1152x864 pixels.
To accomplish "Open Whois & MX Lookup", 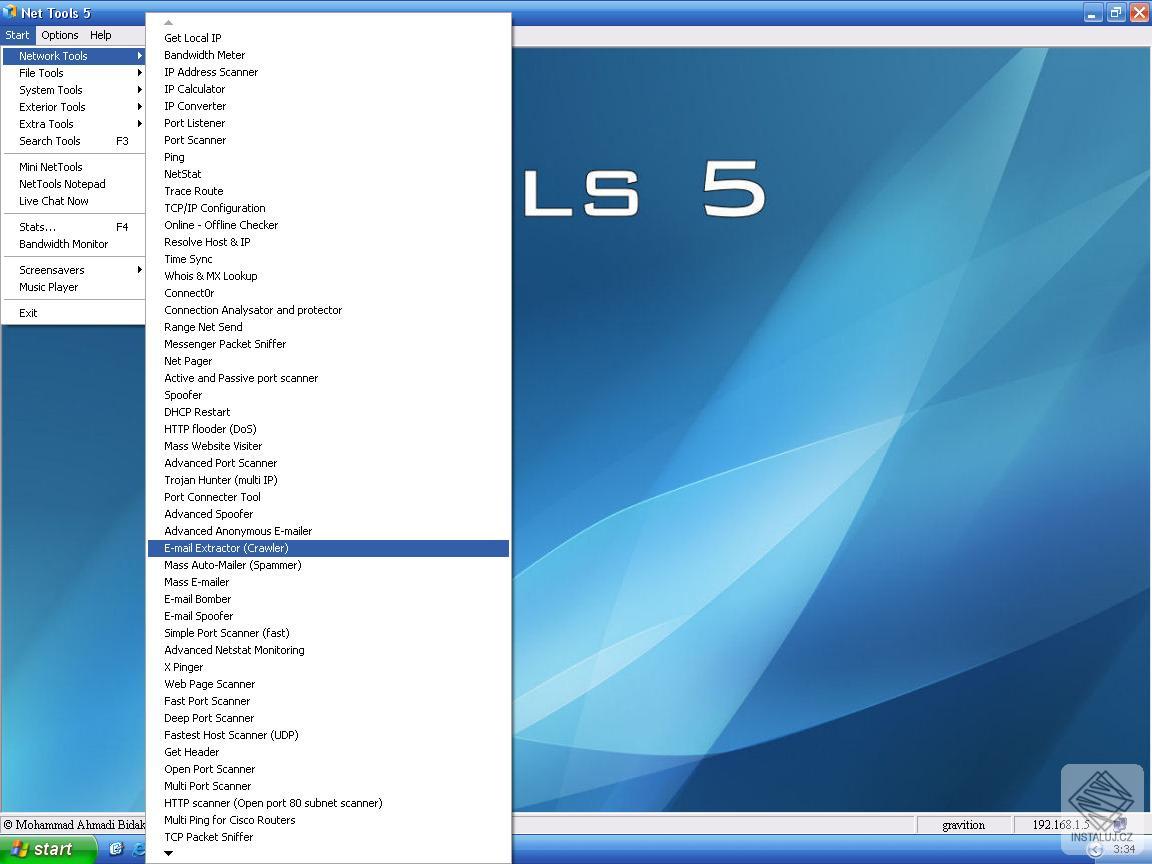I will (x=328, y=276).
